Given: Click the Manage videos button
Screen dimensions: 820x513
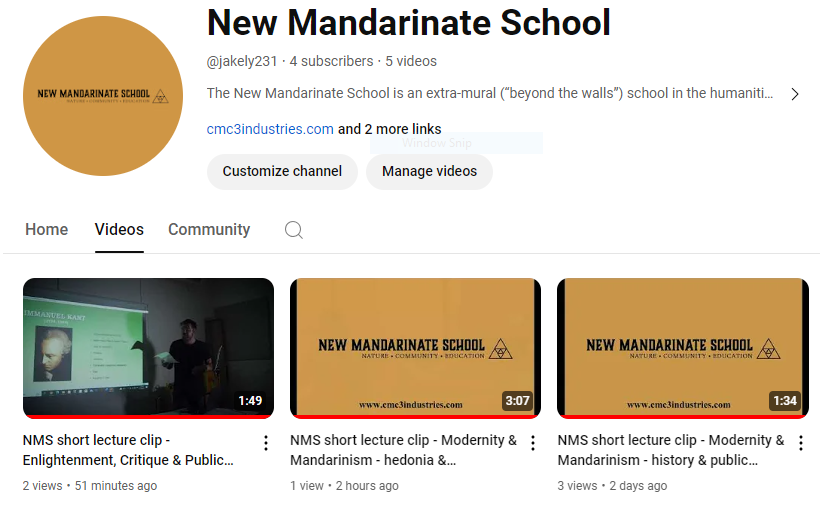Looking at the screenshot, I should coord(429,172).
